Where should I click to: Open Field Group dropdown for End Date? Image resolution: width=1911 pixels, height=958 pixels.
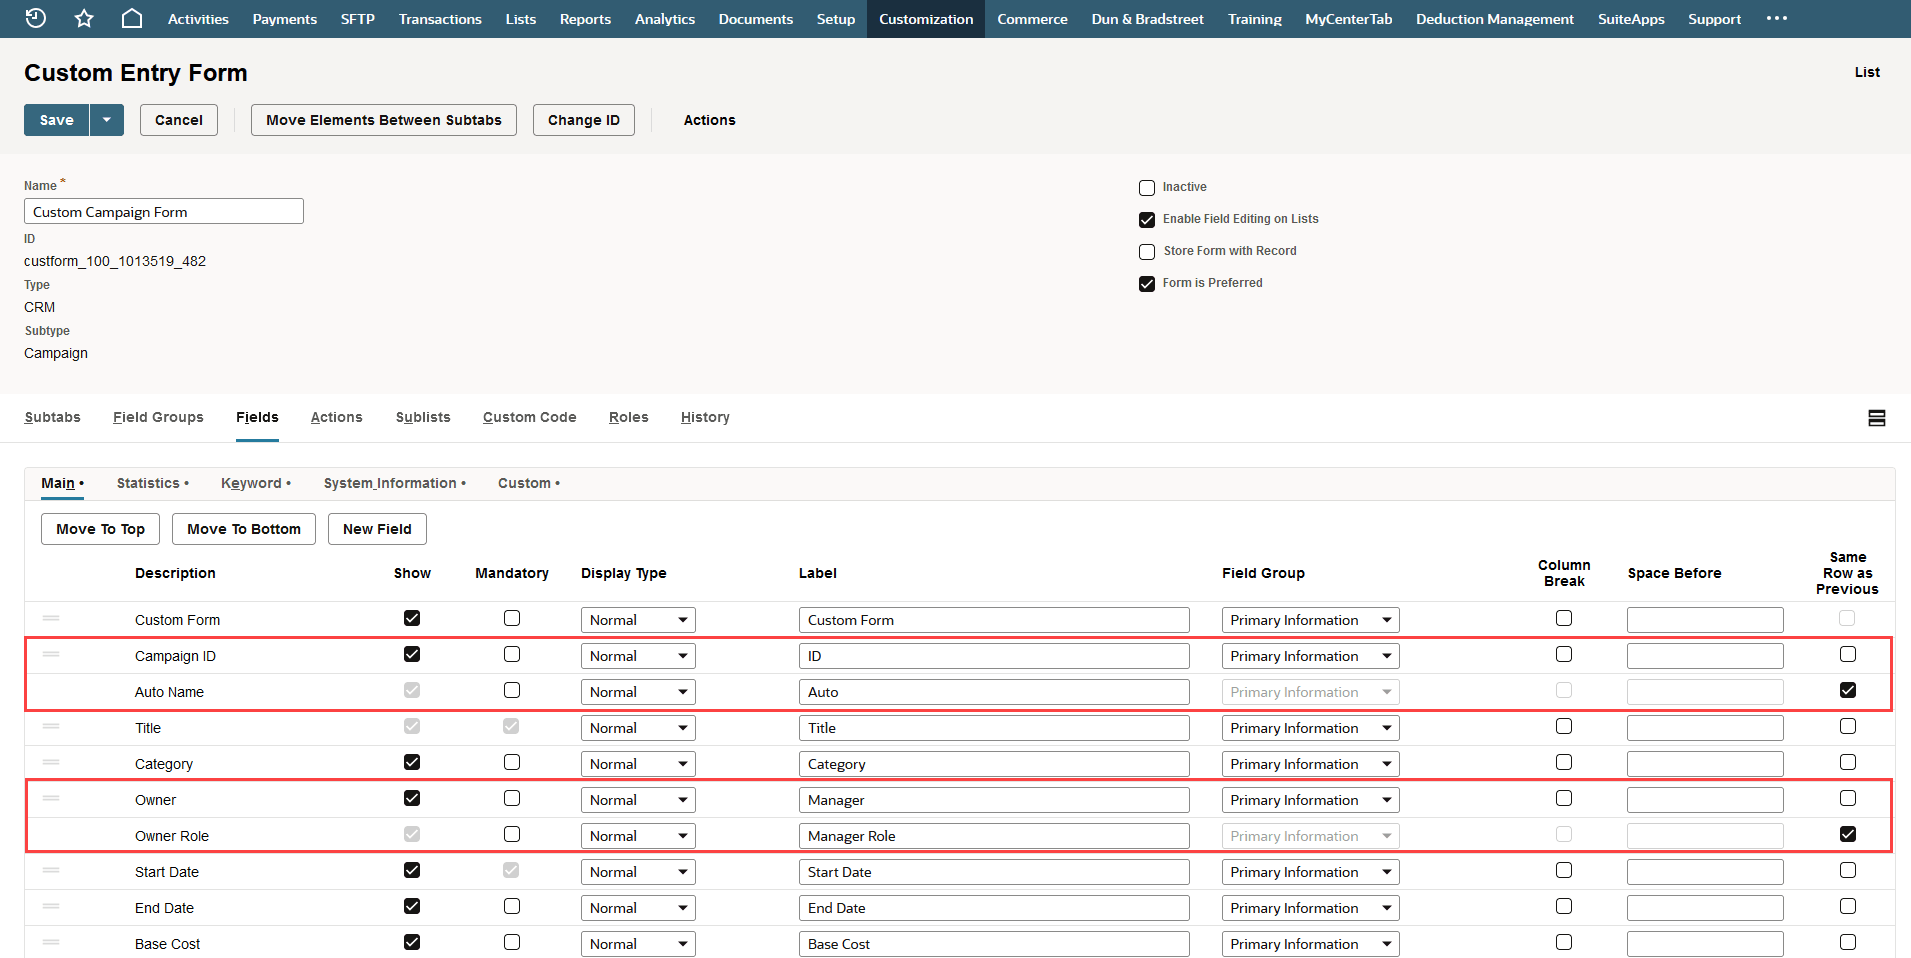point(1310,907)
